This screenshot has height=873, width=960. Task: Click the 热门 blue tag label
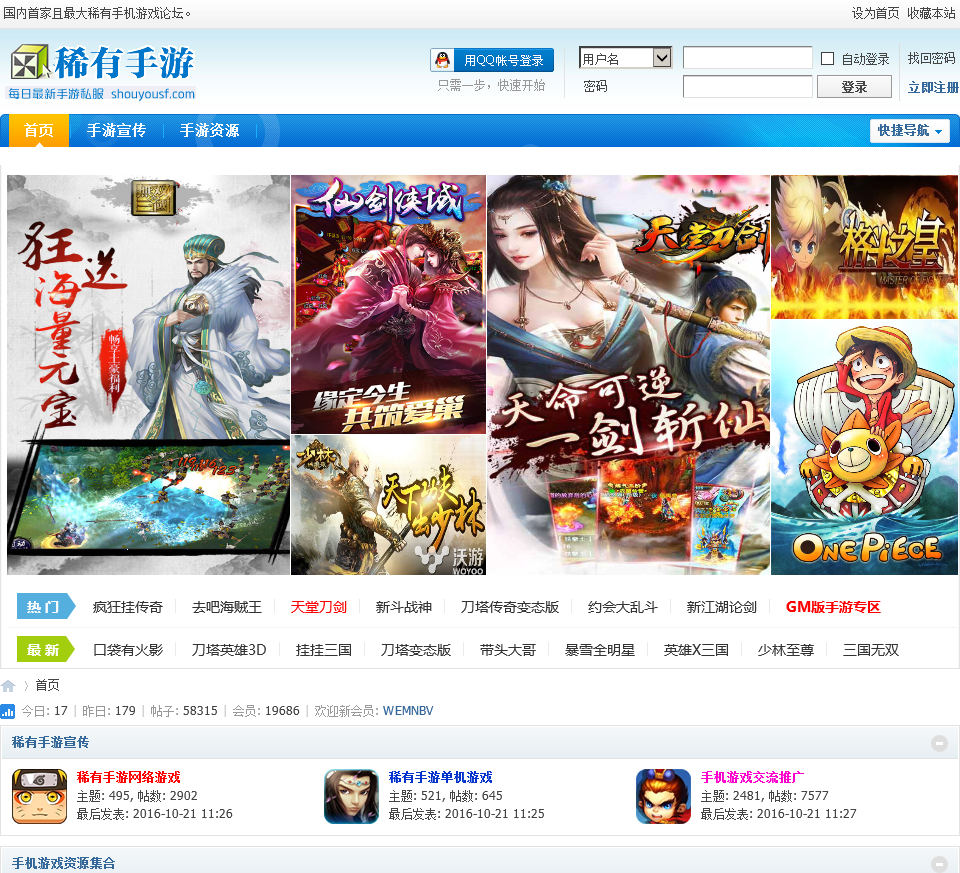click(x=46, y=606)
